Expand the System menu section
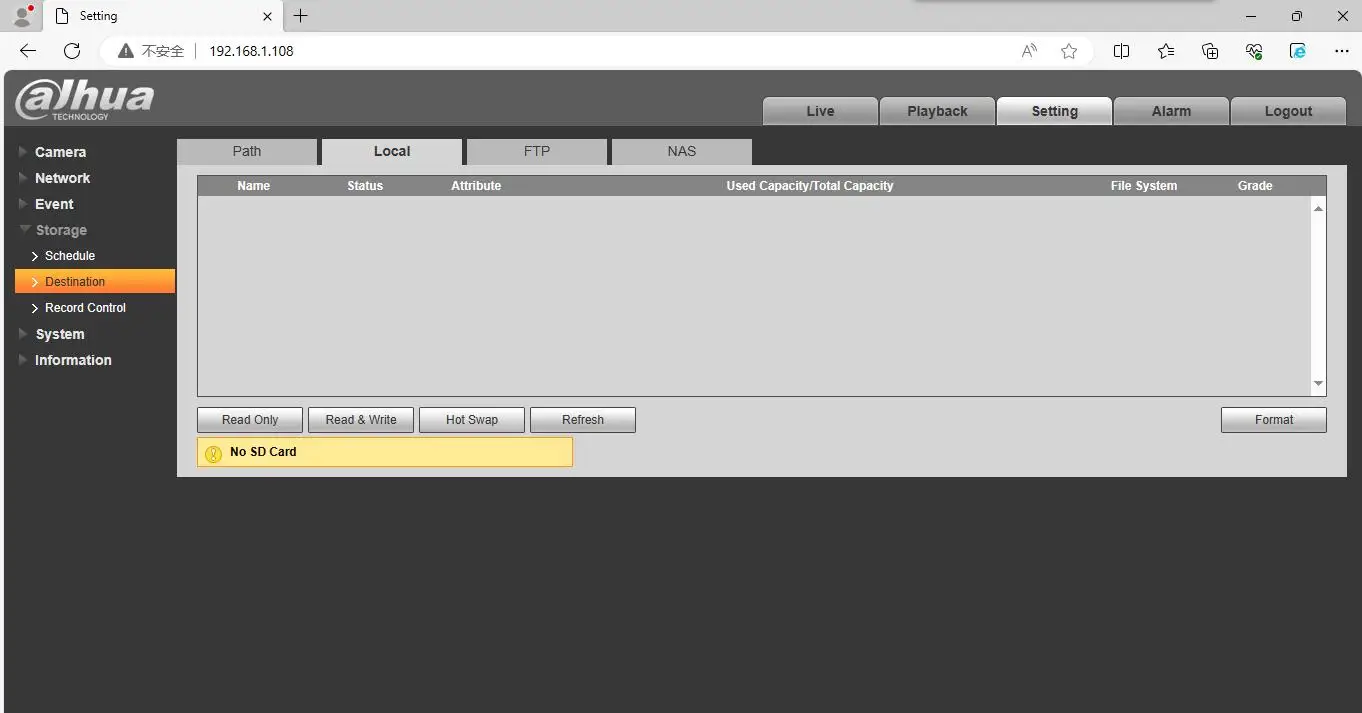The image size is (1362, 713). coord(59,334)
